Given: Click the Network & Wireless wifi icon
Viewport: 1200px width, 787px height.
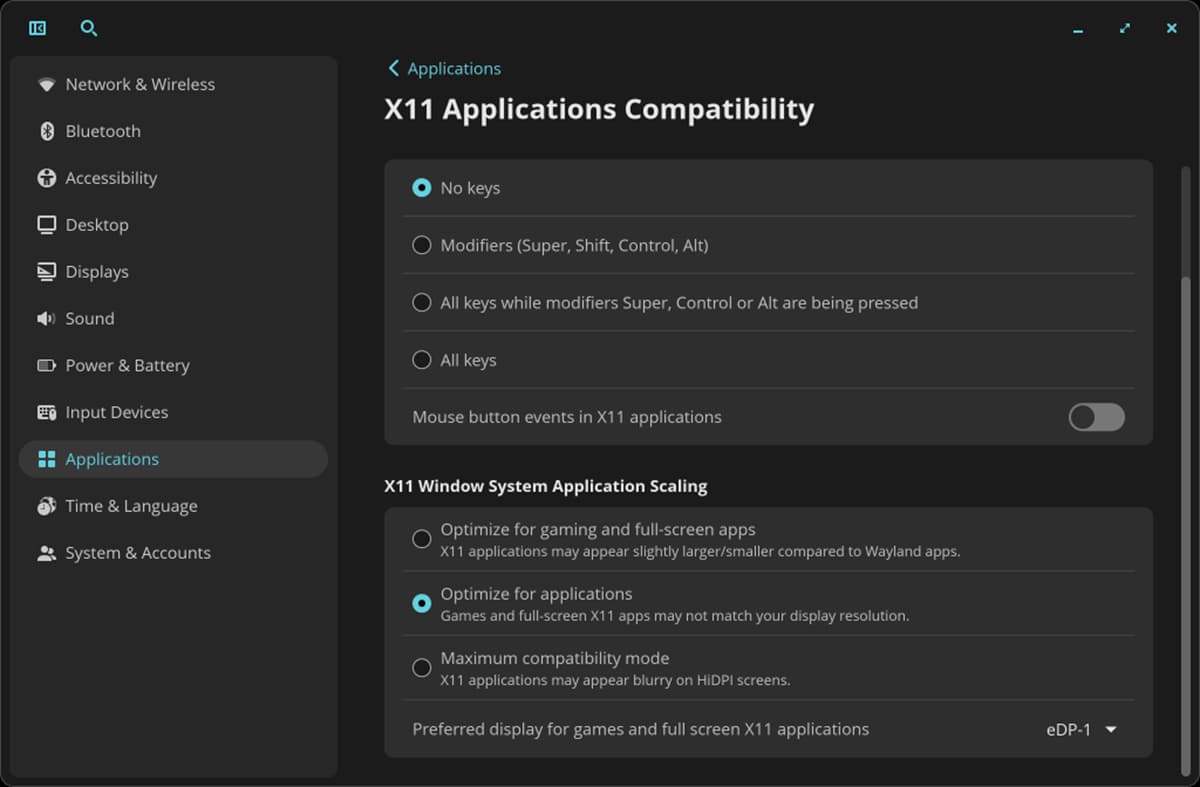Looking at the screenshot, I should click(x=46, y=85).
